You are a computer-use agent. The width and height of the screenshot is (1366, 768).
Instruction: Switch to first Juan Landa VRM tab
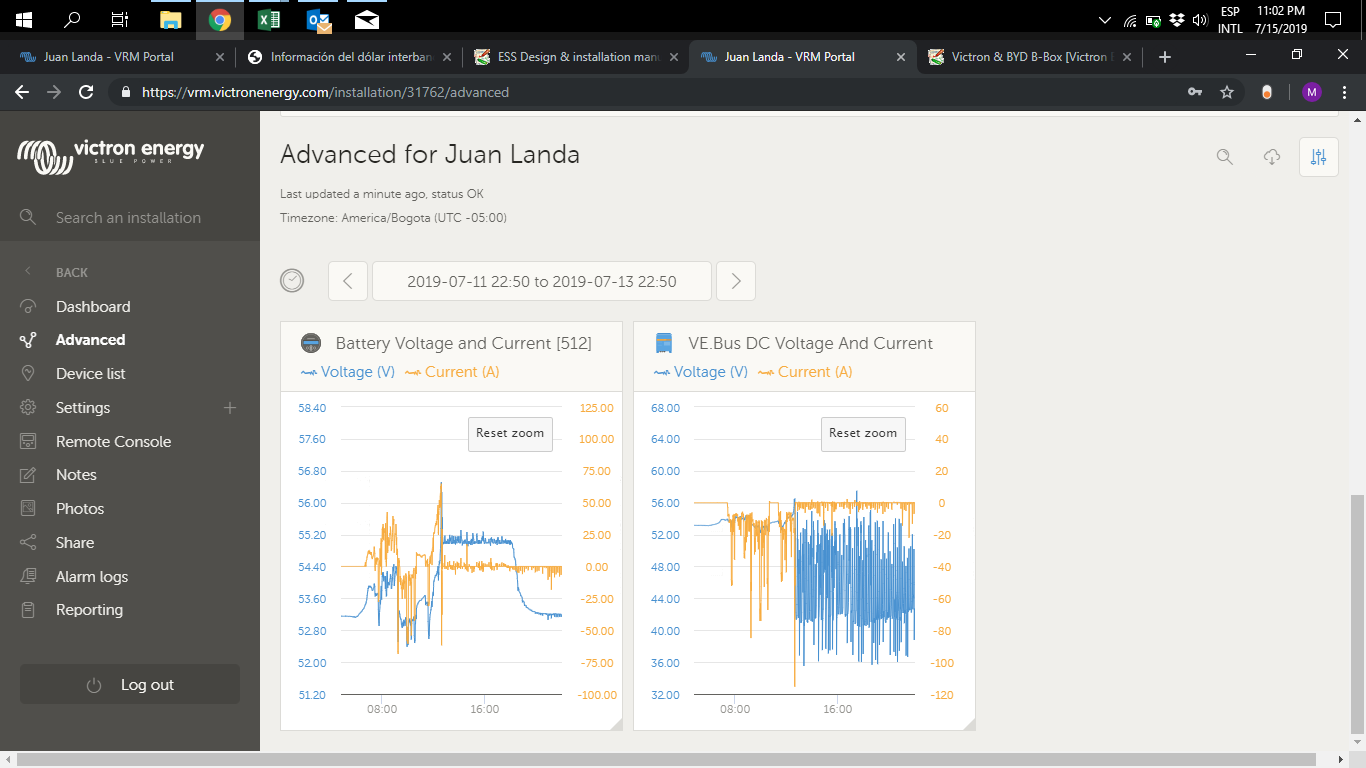click(123, 57)
